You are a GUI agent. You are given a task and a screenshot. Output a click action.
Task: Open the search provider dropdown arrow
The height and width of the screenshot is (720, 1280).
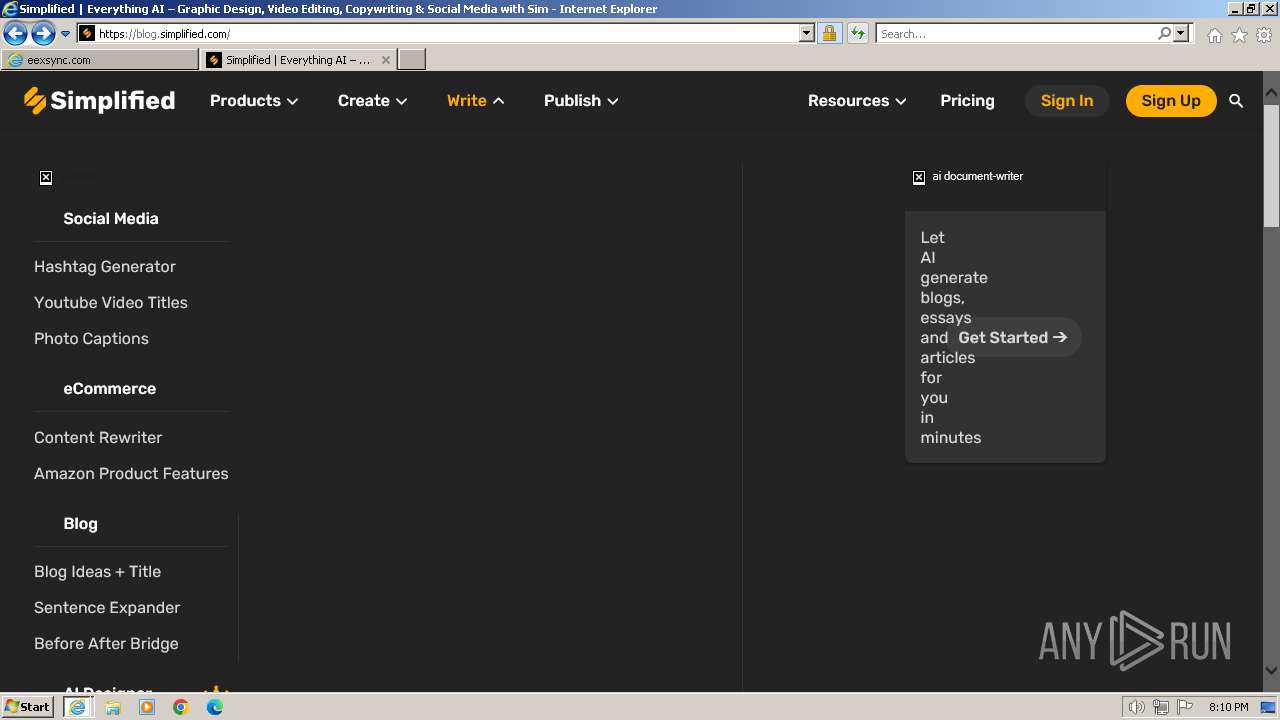coord(1181,33)
